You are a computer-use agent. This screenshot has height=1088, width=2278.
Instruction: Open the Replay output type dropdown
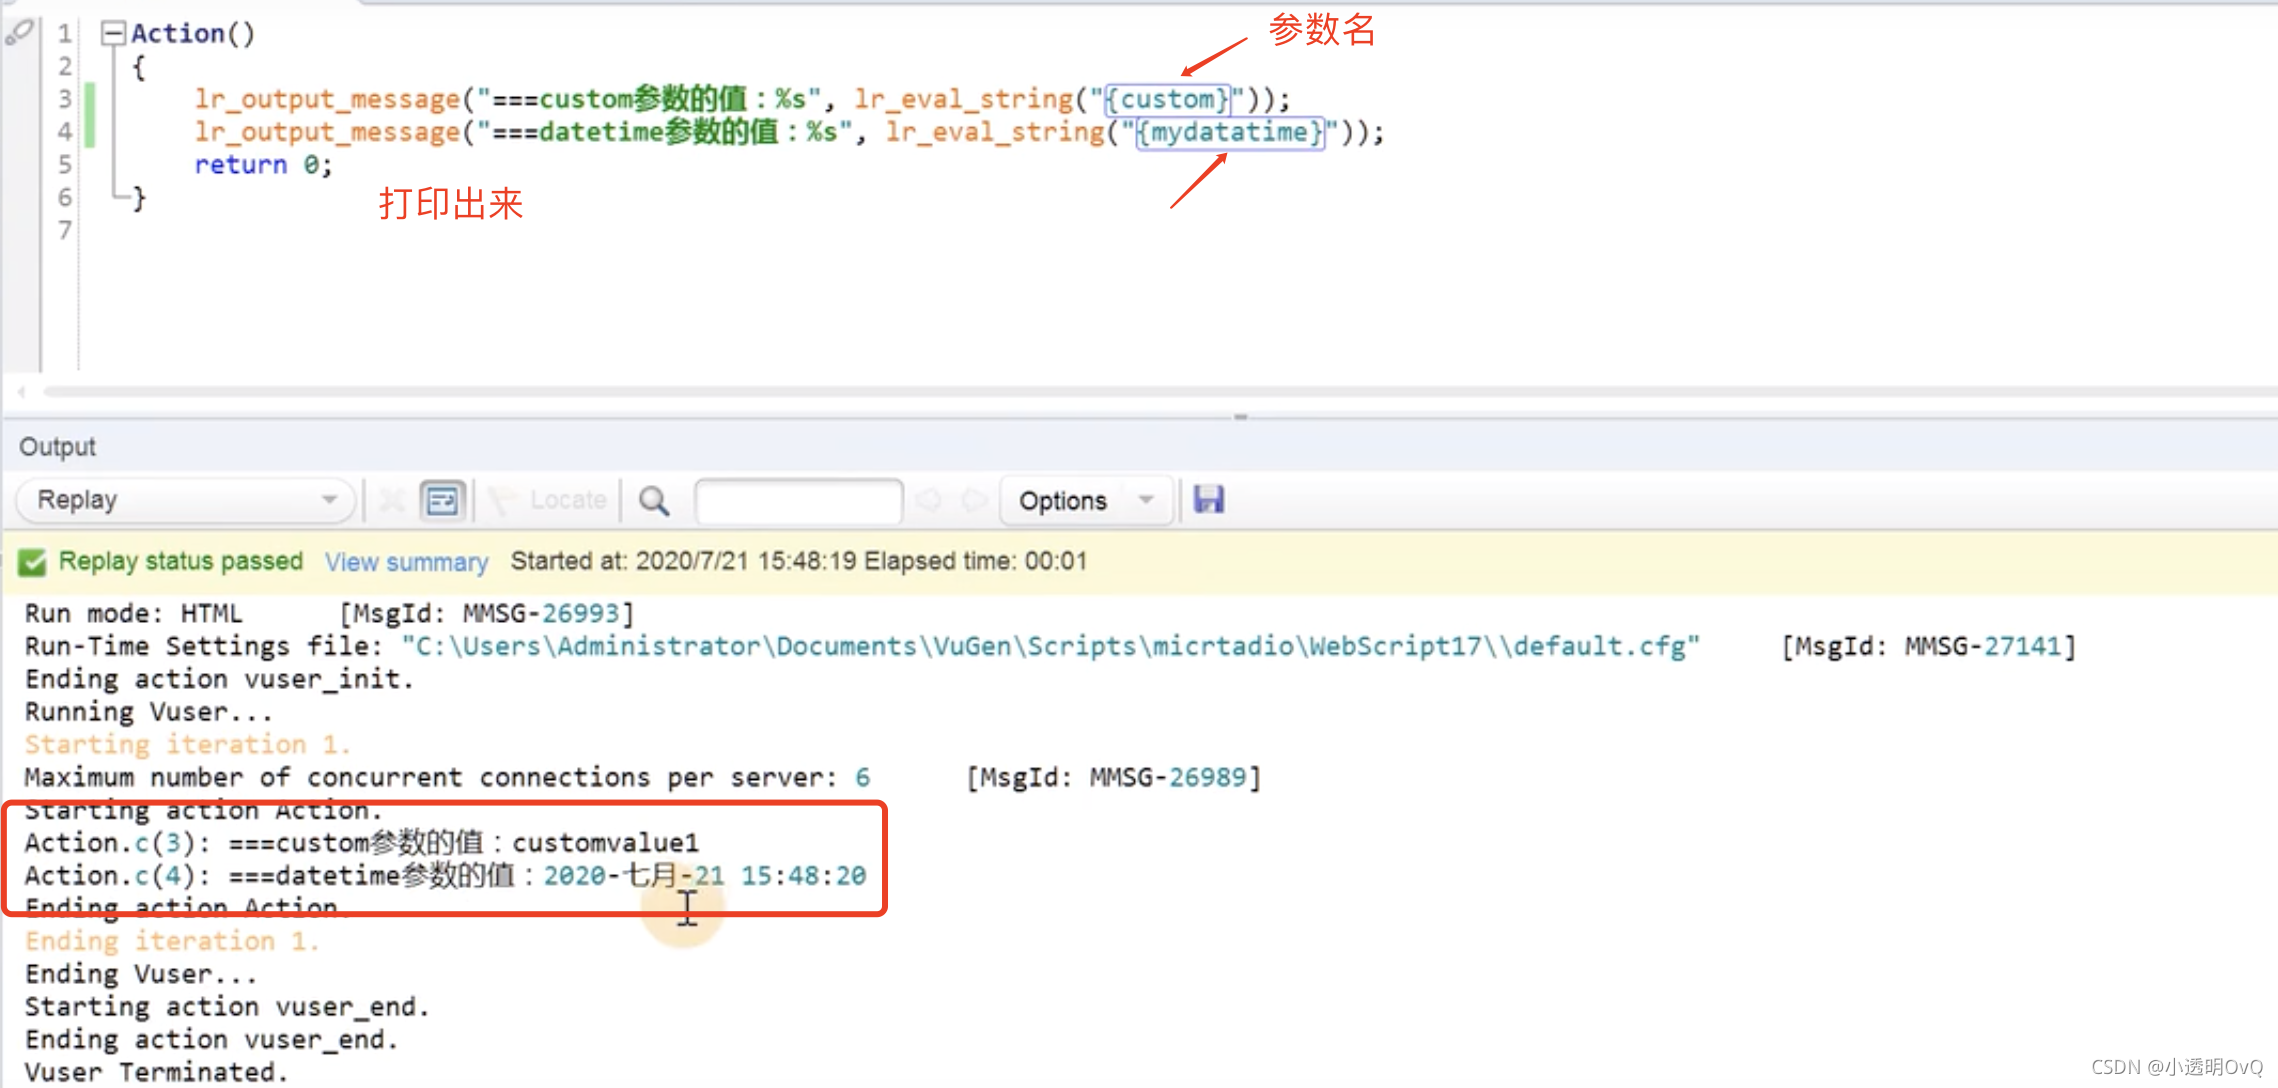click(185, 500)
